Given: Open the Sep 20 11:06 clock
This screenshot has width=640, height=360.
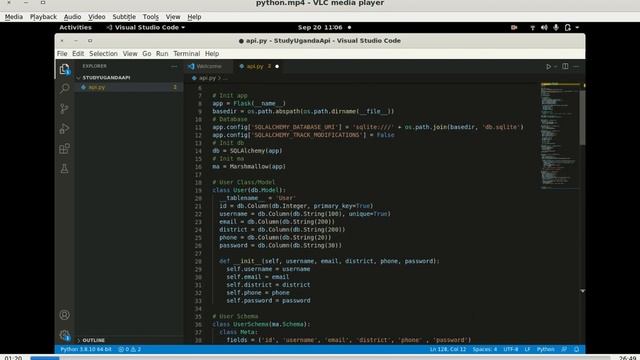Looking at the screenshot, I should point(320,27).
